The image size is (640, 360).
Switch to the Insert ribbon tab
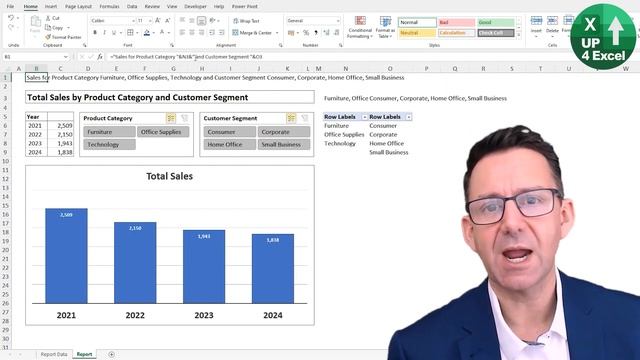point(51,7)
